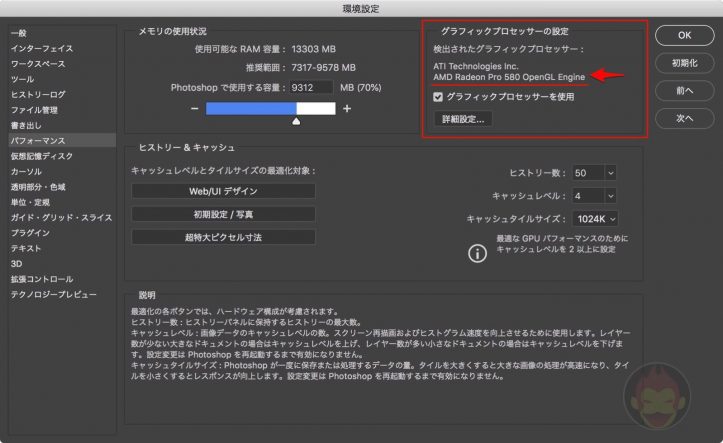Screen dimensions: 723x443
Task: Open 詳細設定... advanced settings
Action: (463, 119)
